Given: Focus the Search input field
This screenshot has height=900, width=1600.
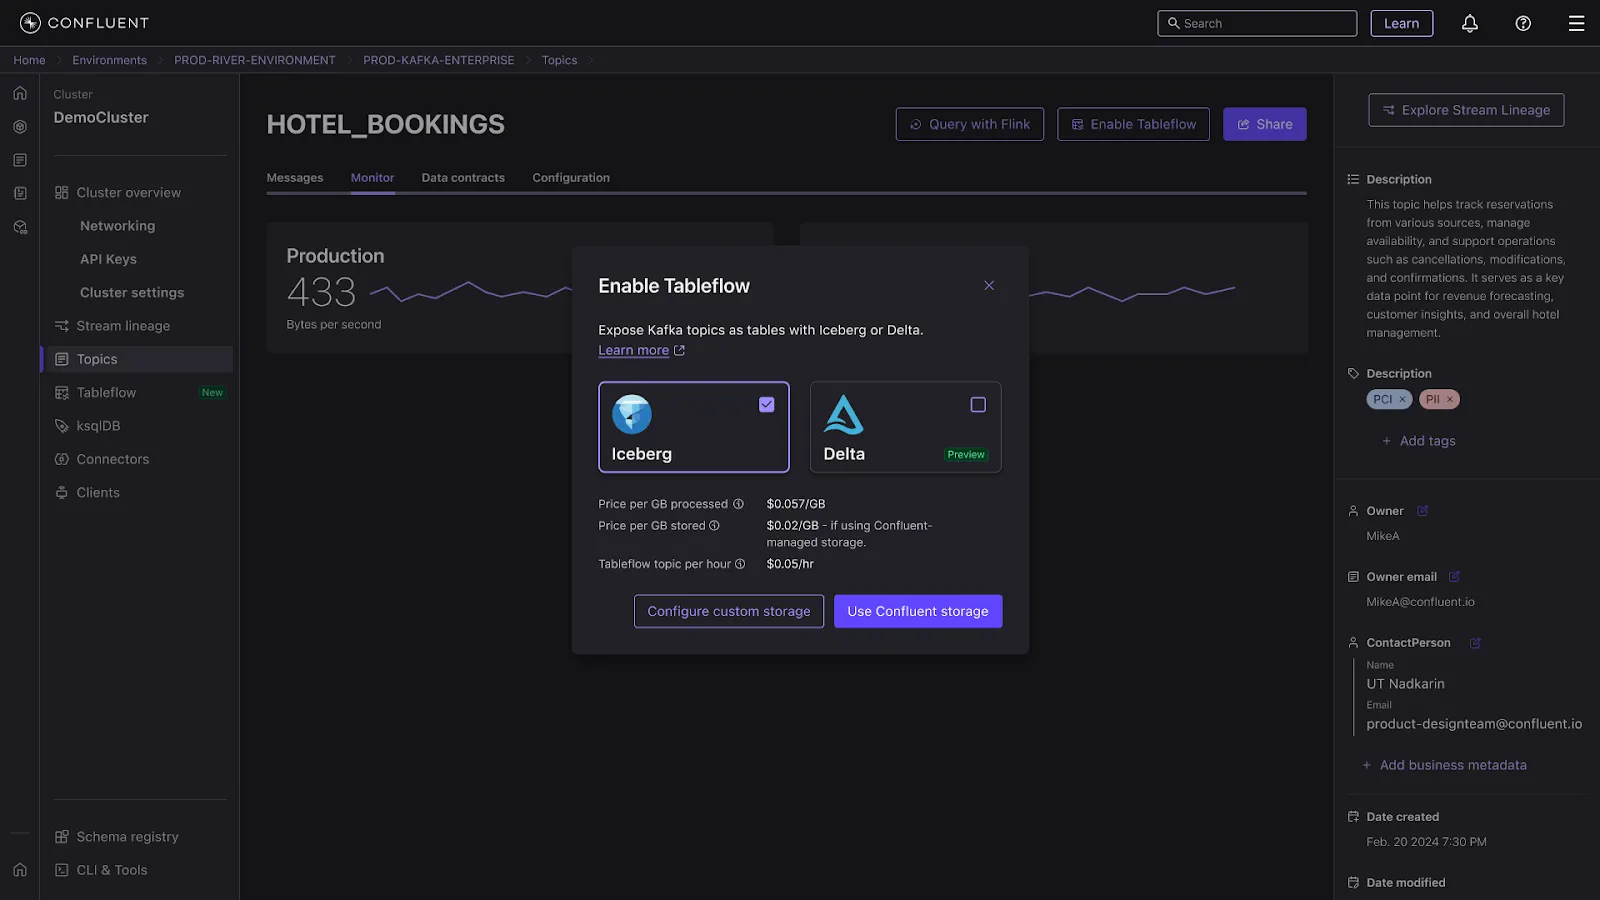Looking at the screenshot, I should (x=1257, y=23).
